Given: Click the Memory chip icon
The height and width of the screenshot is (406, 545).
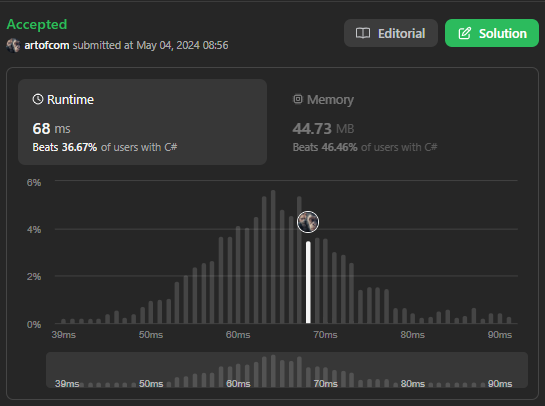Looking at the screenshot, I should 298,99.
